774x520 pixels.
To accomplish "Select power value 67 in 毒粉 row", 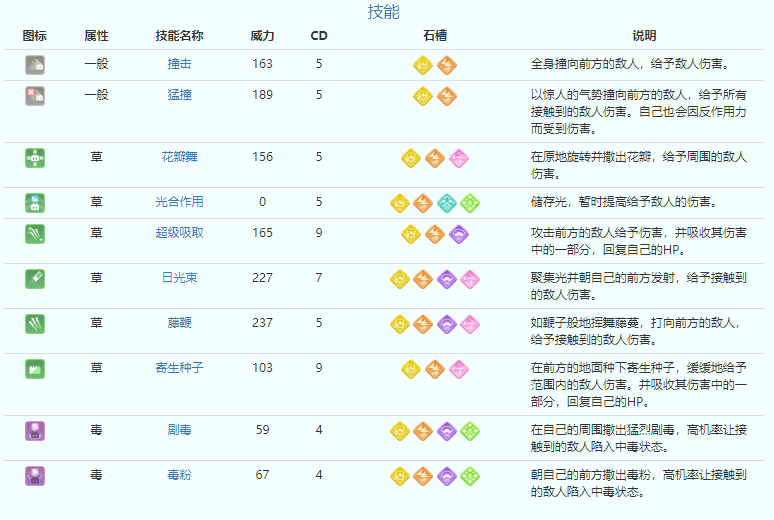I will [262, 475].
